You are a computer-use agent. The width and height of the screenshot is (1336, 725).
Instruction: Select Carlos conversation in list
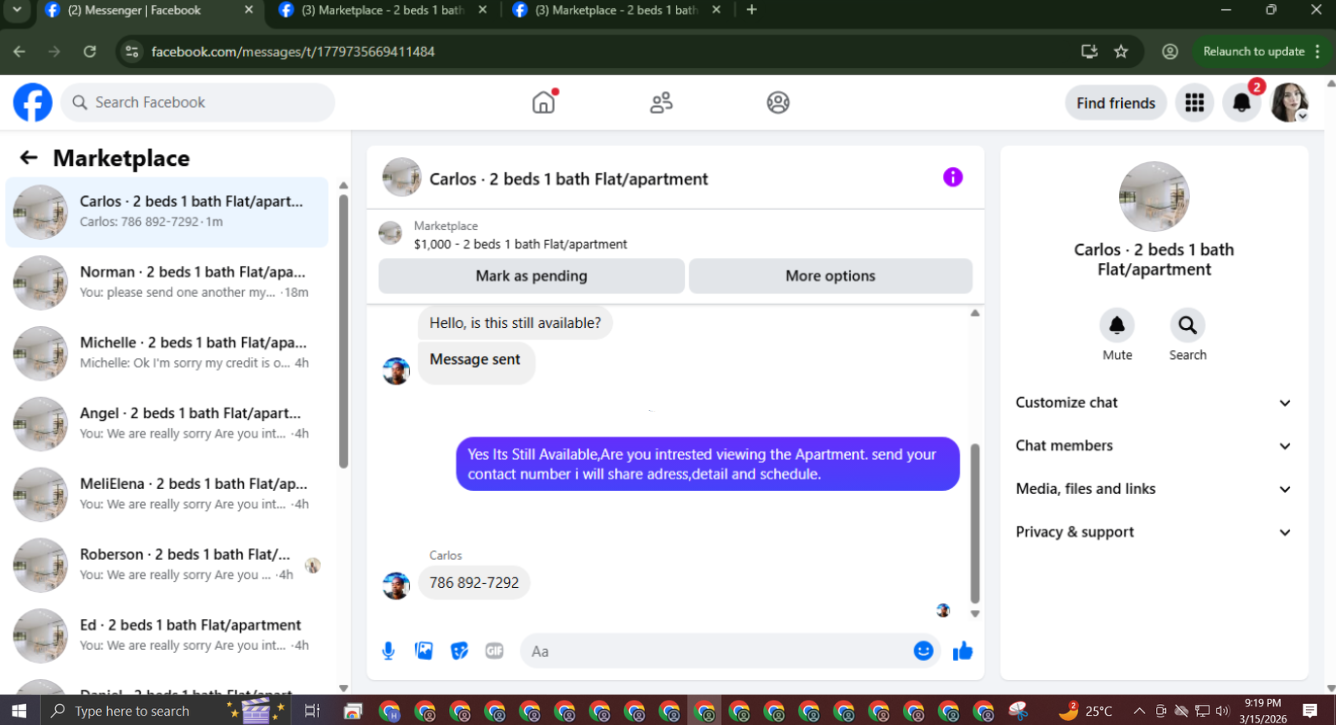click(167, 212)
